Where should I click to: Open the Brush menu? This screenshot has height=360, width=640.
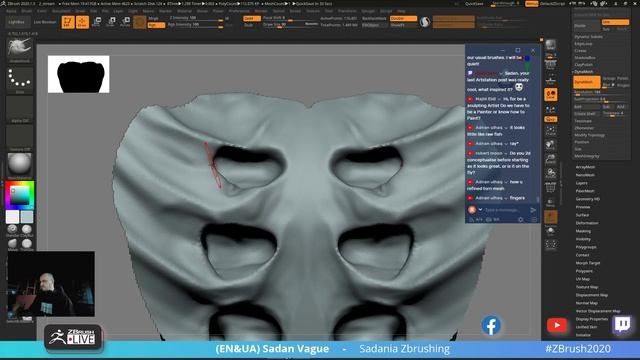click(x=27, y=11)
